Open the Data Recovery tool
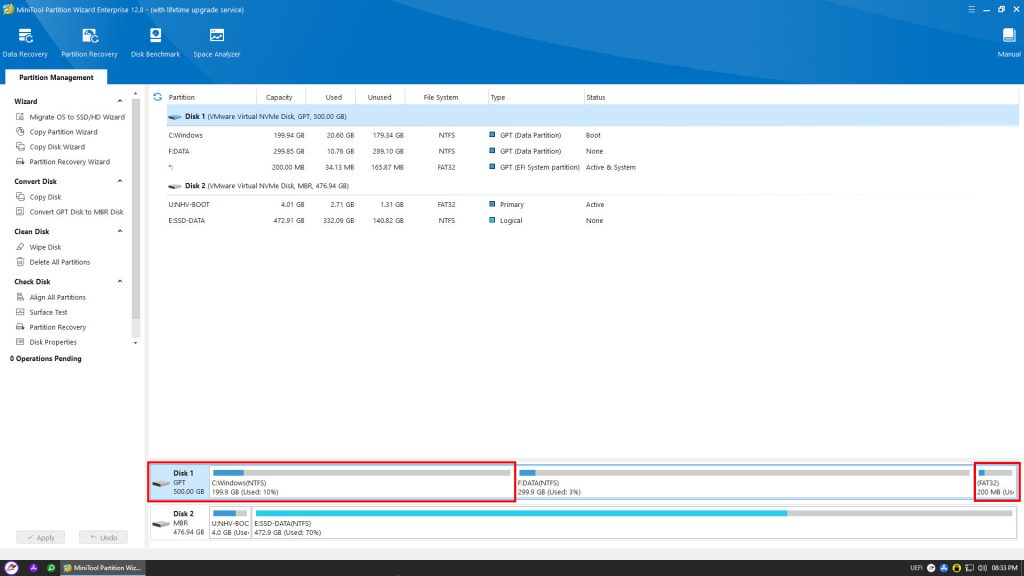 click(25, 43)
